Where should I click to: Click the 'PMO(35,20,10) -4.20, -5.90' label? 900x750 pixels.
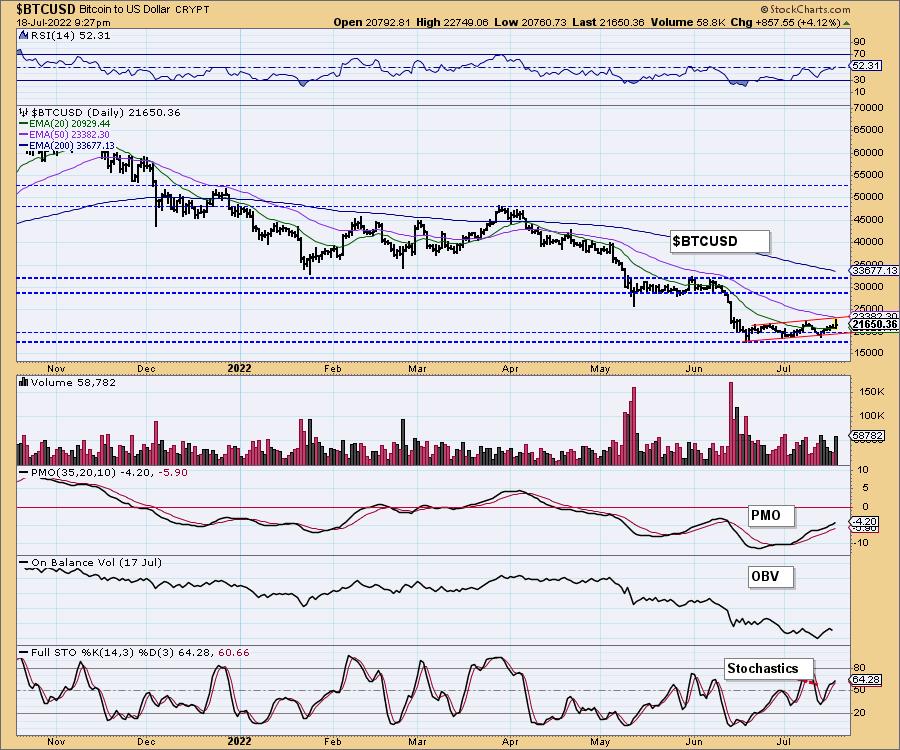109,472
